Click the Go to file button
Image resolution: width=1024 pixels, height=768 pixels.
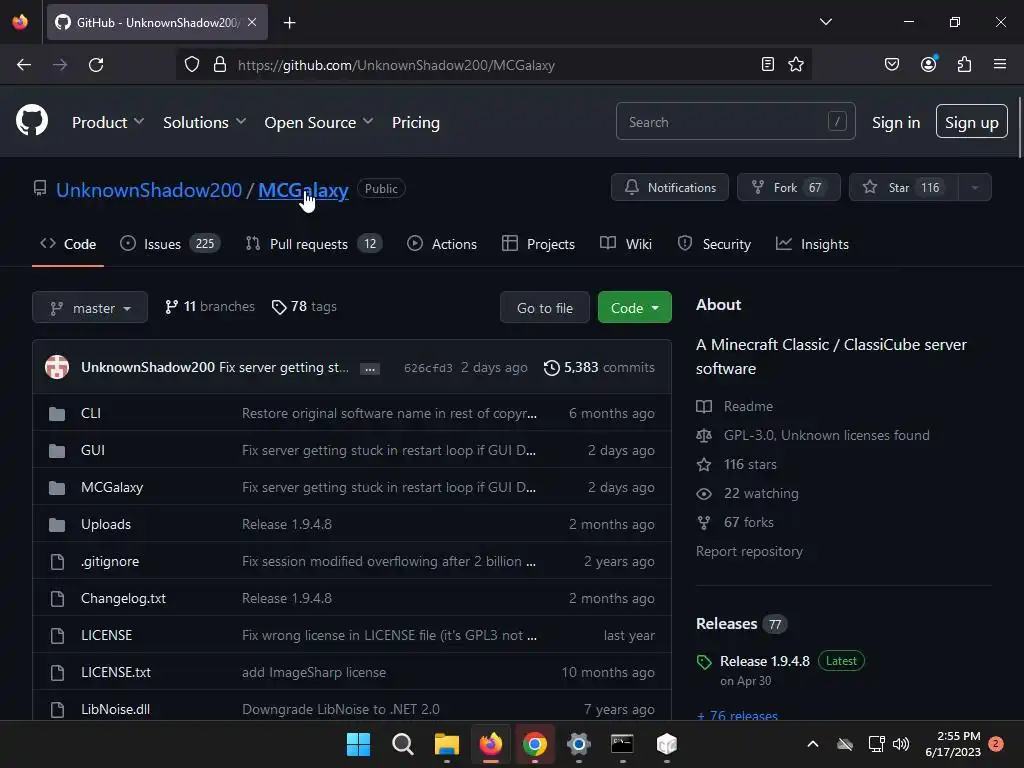coord(545,308)
